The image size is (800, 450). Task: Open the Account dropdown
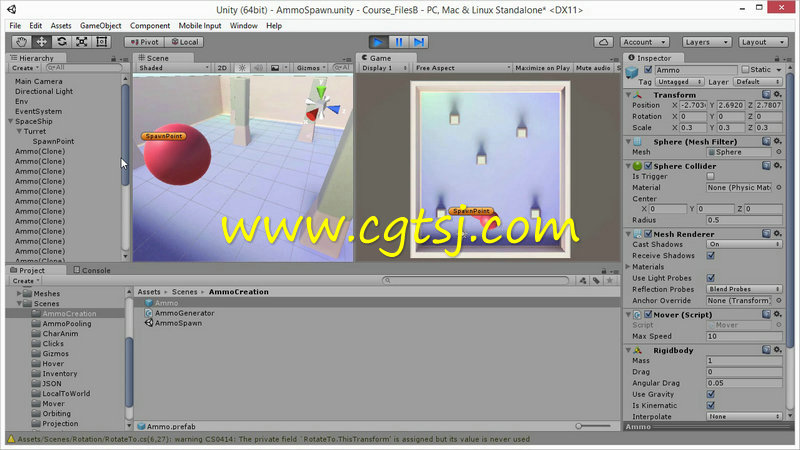click(x=644, y=42)
